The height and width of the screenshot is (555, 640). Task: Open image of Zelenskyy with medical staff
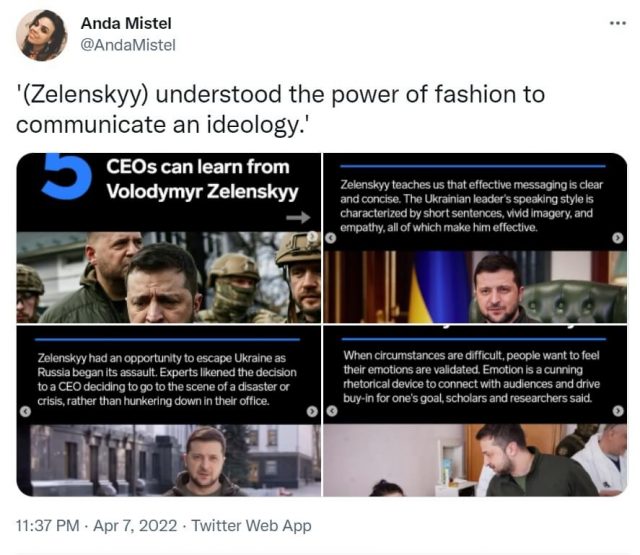474,460
